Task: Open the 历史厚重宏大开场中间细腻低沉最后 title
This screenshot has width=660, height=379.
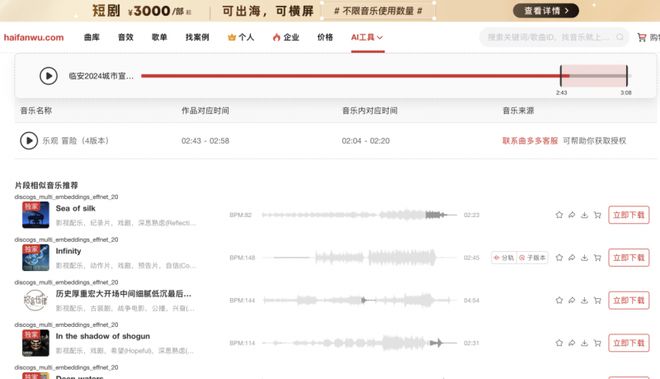Action: (x=123, y=294)
